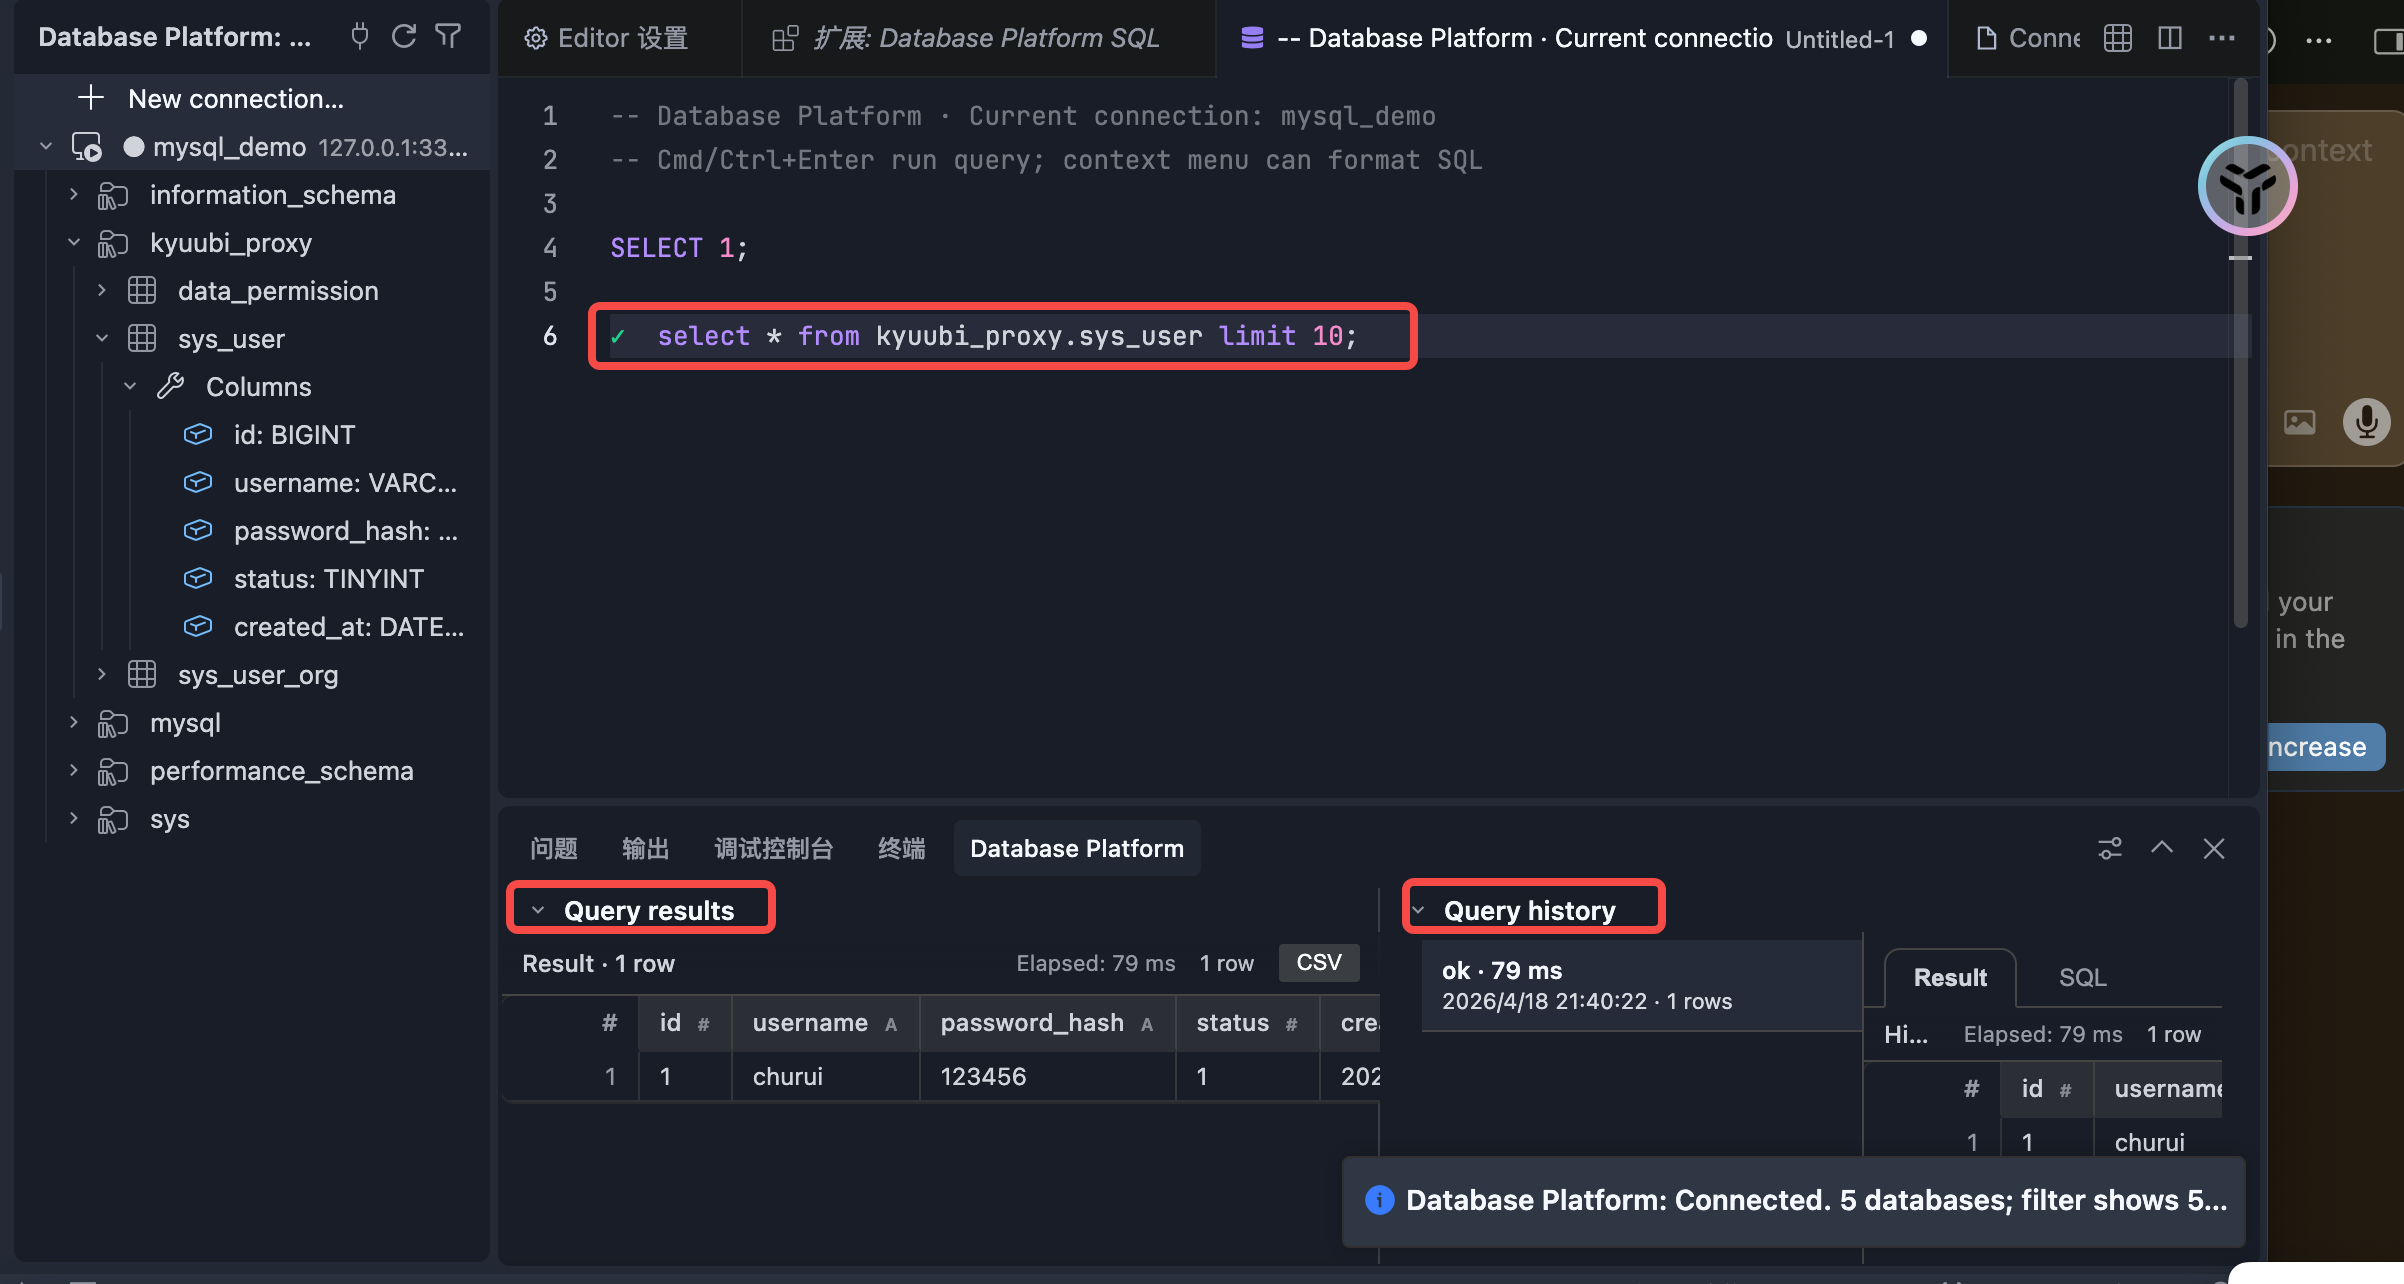Open the 终端 panel tab
The height and width of the screenshot is (1284, 2404).
pos(902,848)
